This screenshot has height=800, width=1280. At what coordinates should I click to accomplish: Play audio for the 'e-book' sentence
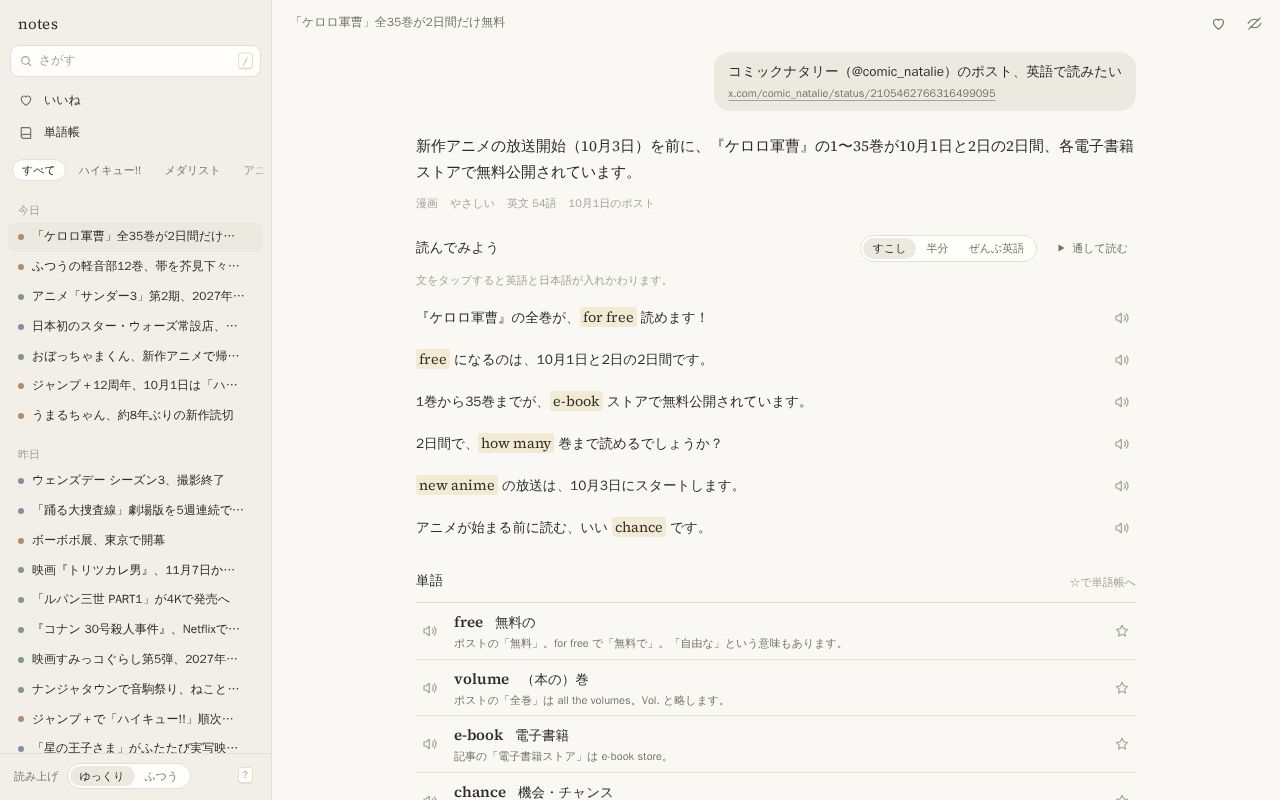(x=1122, y=402)
